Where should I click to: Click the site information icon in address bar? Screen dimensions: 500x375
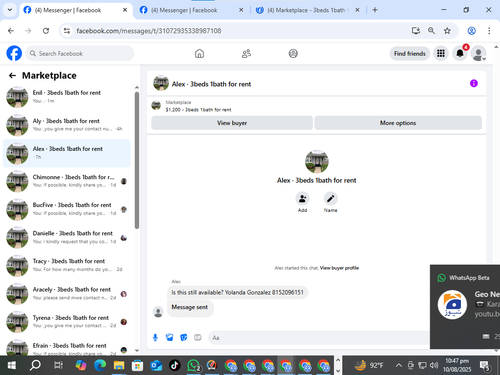67,31
